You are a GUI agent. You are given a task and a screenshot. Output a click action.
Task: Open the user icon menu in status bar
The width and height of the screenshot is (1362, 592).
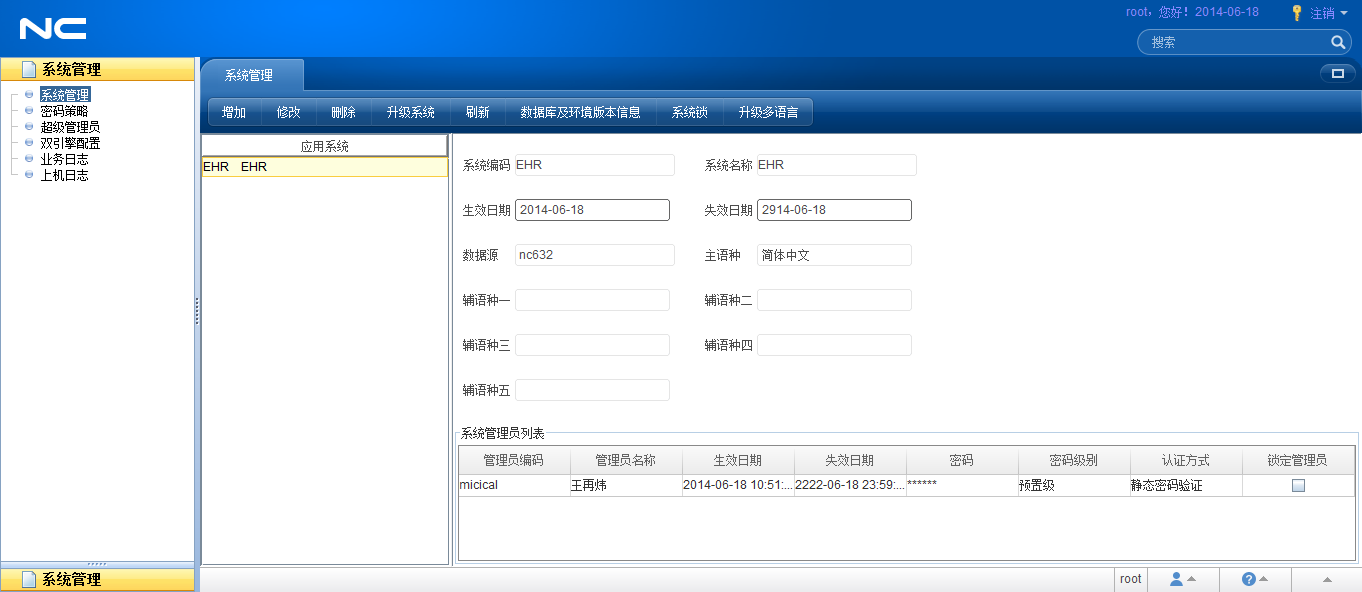(1183, 579)
